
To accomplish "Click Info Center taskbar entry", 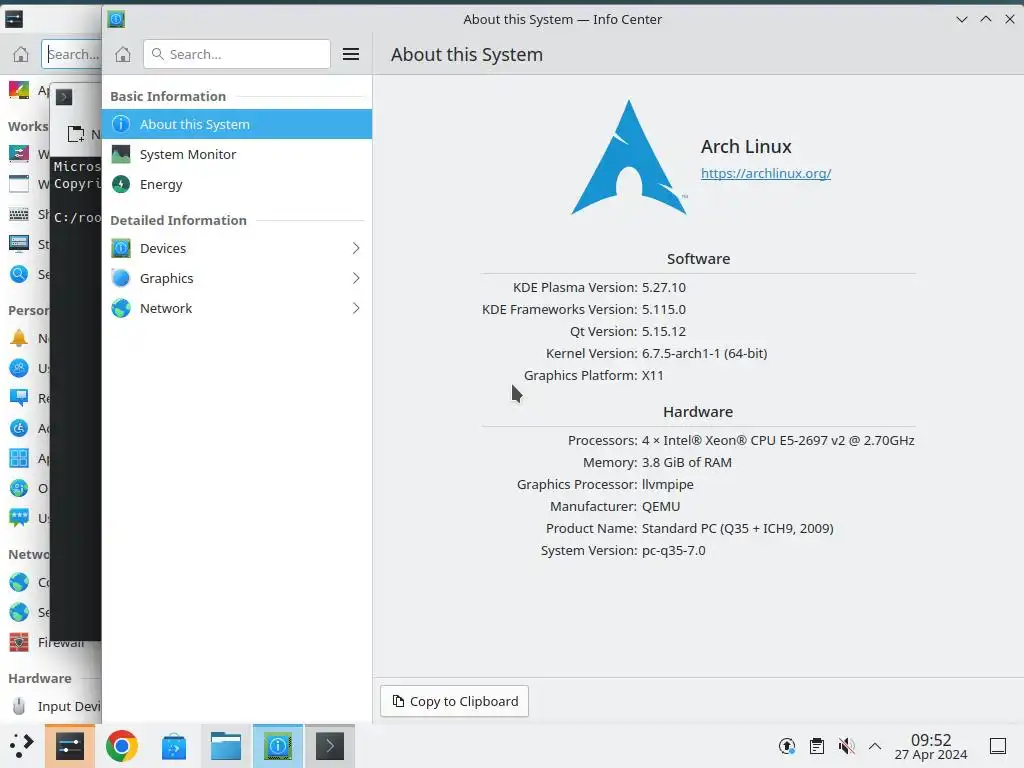I will click(x=278, y=746).
